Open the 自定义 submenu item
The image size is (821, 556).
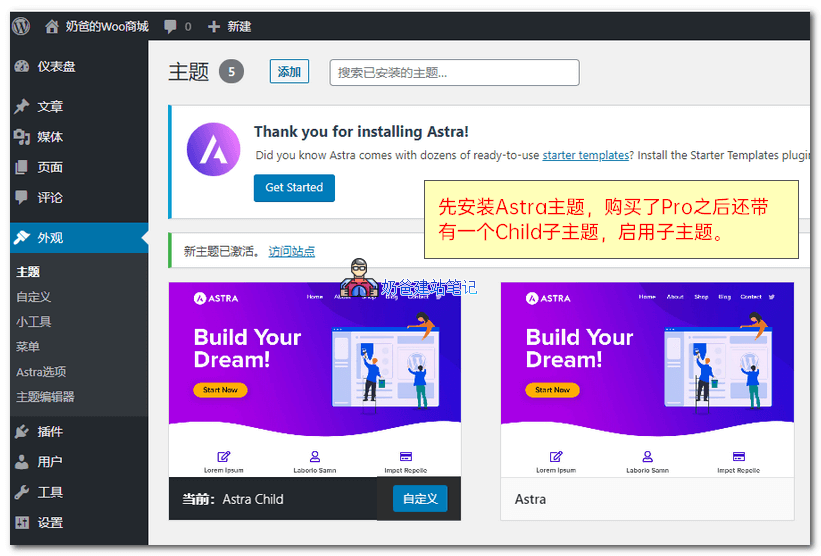pyautogui.click(x=34, y=297)
